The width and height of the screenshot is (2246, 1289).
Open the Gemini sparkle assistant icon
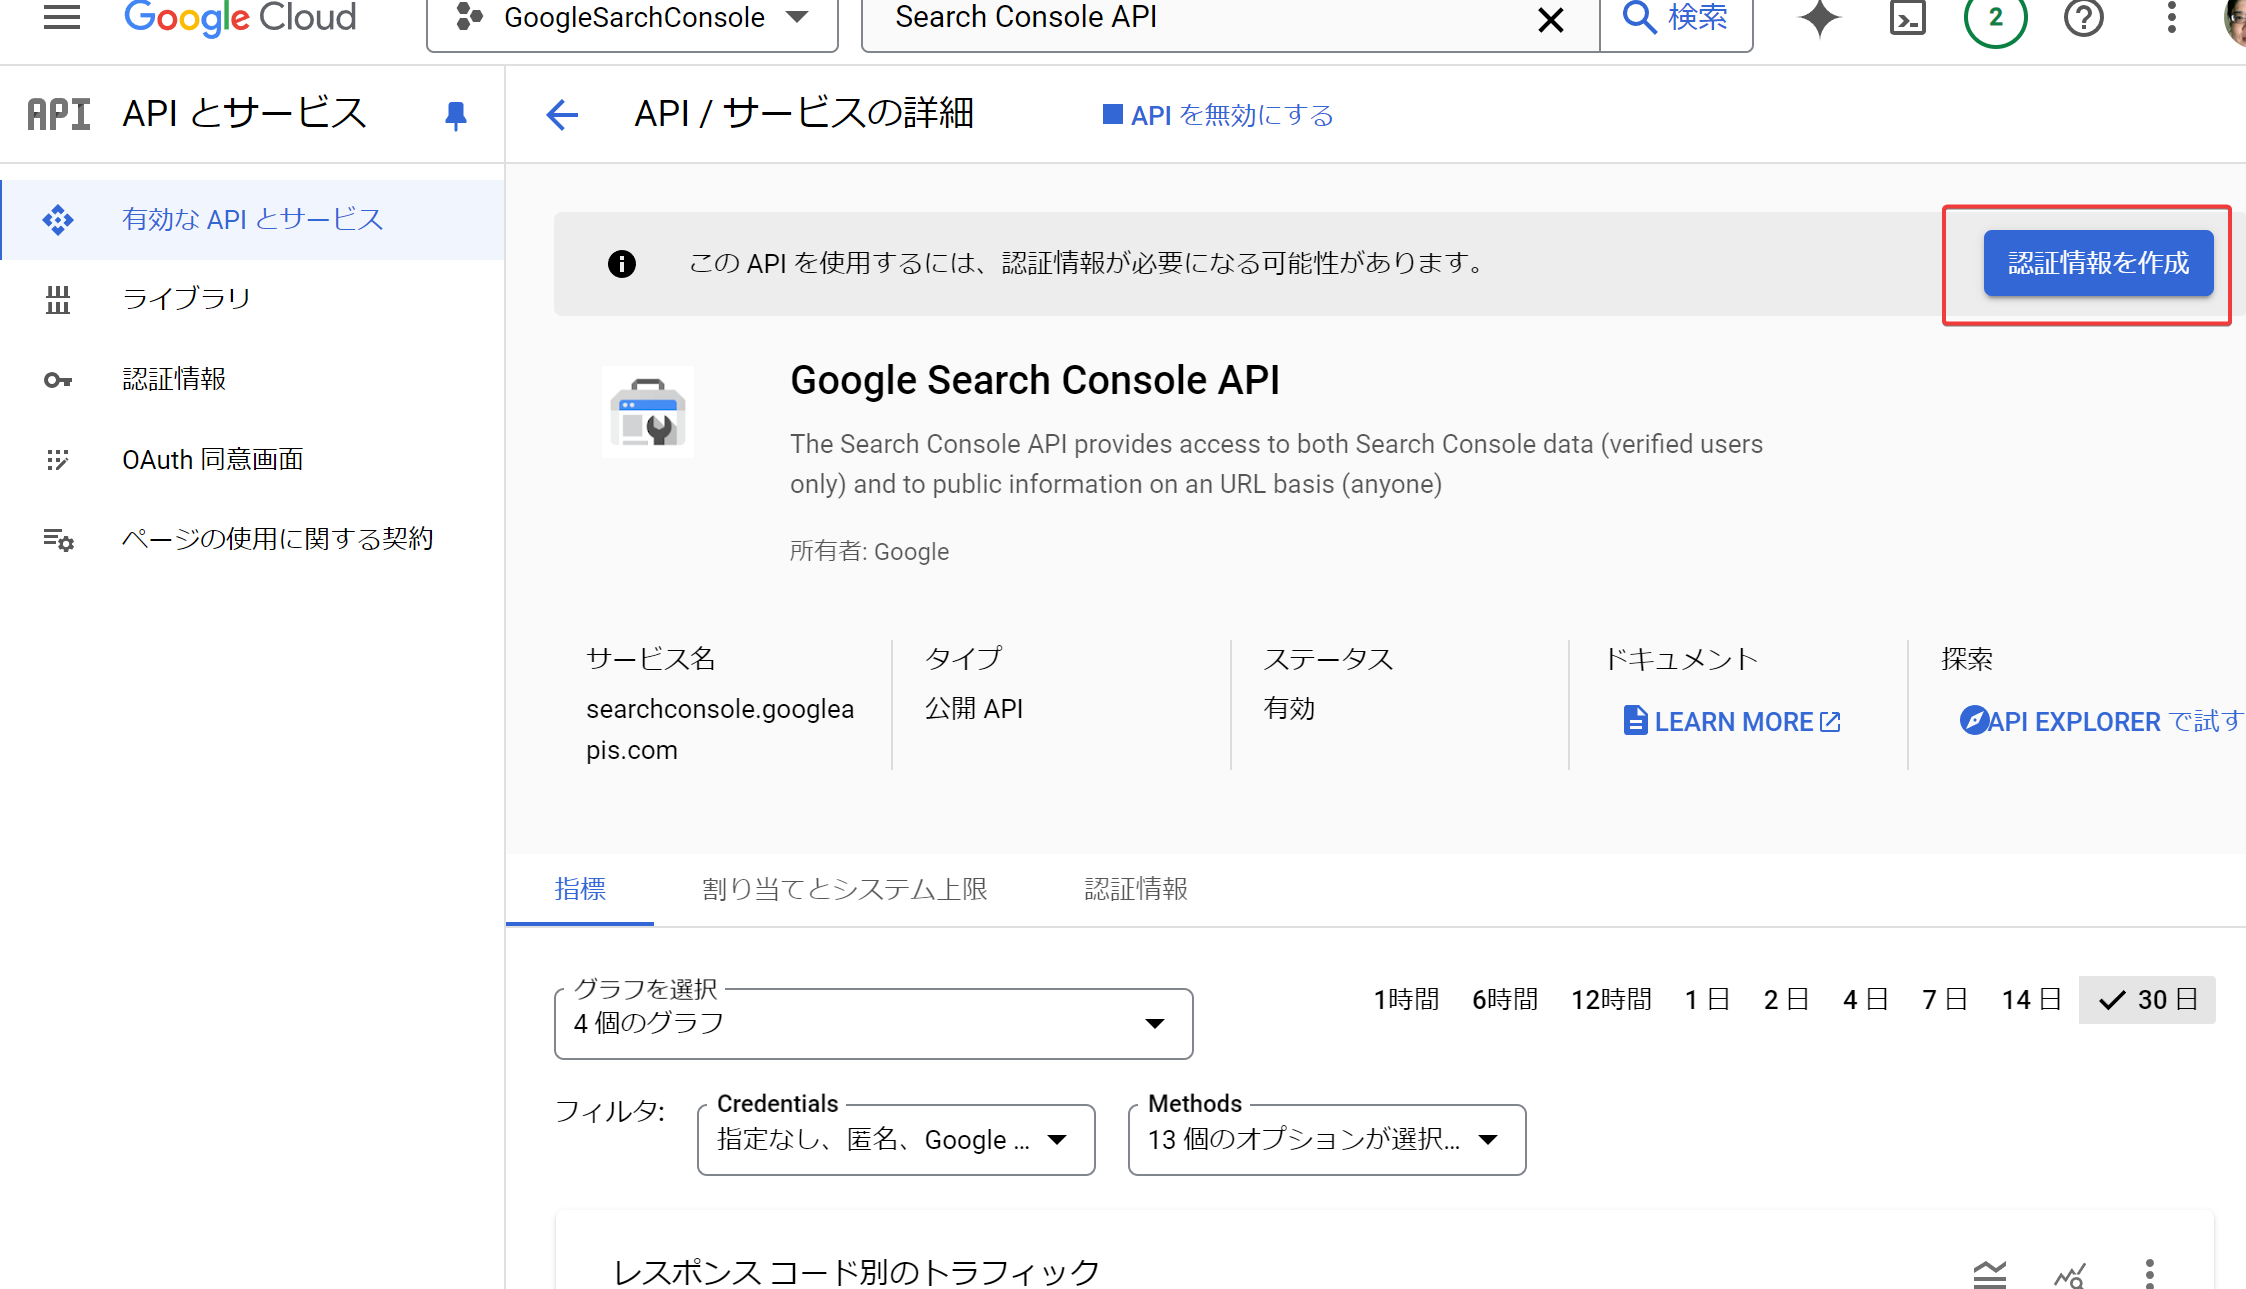click(1819, 18)
